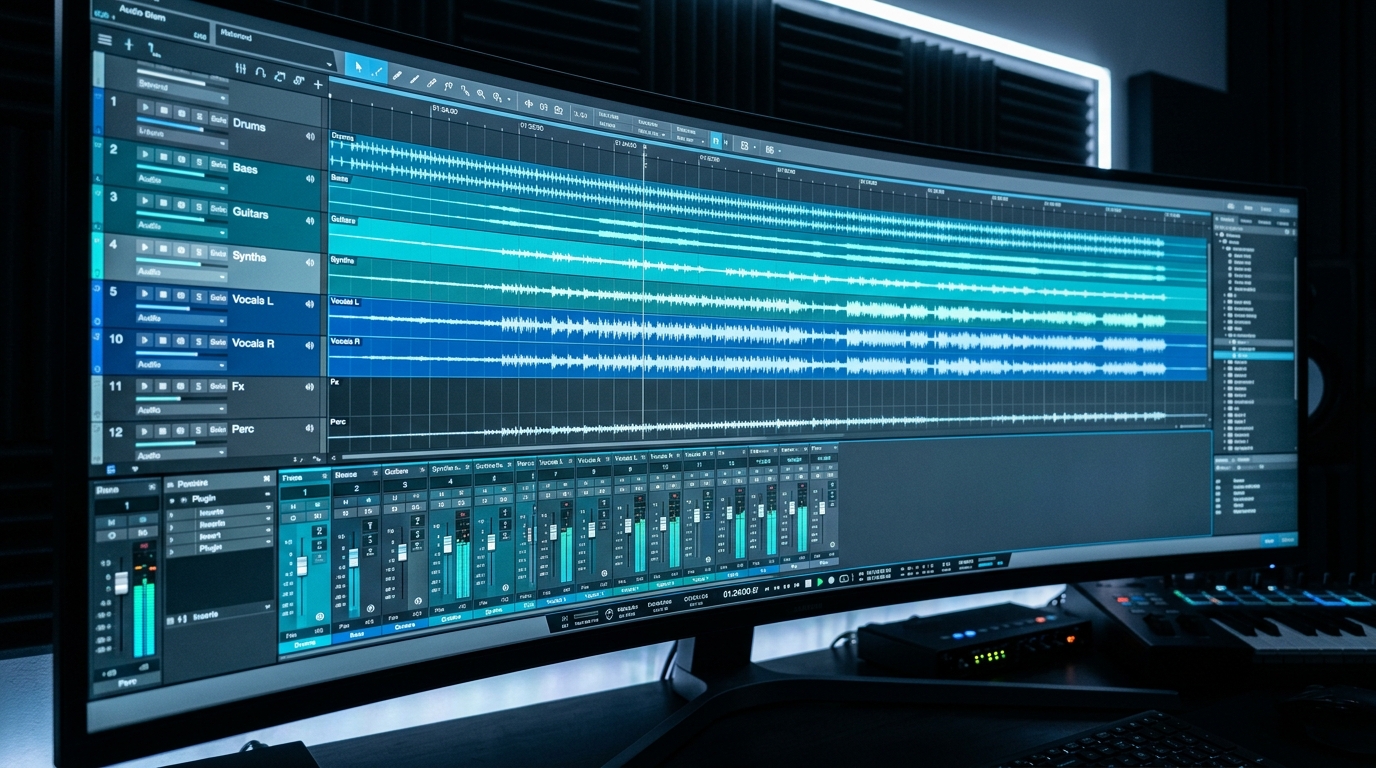This screenshot has height=768, width=1376.
Task: Click the plus add-track icon beside hamburger
Action: 128,44
